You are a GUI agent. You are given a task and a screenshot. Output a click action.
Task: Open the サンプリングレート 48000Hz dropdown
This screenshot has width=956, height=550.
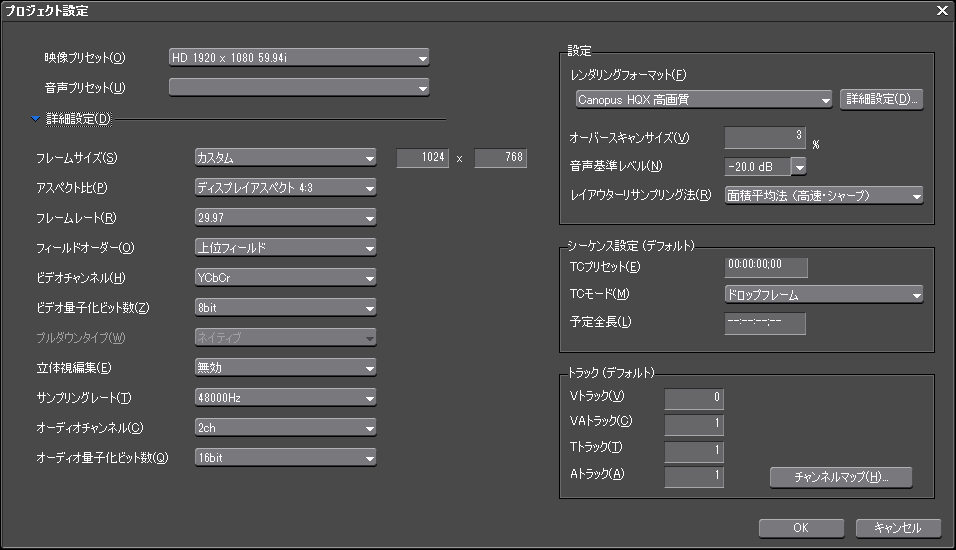(x=285, y=398)
